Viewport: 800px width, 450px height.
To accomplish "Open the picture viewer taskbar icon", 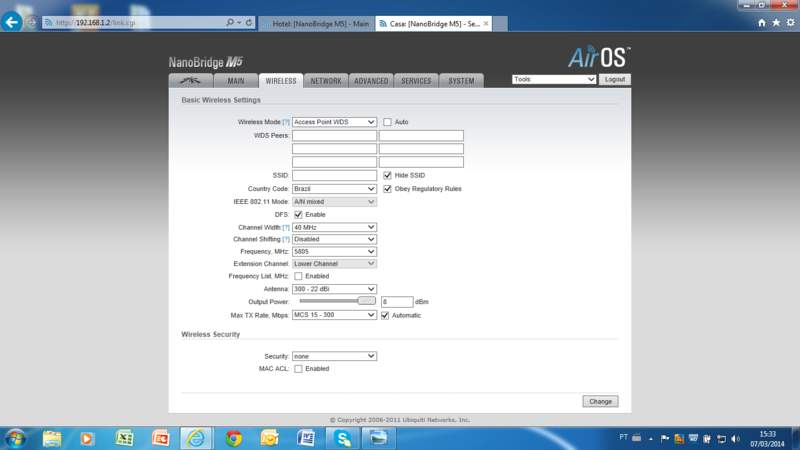I will (378, 438).
